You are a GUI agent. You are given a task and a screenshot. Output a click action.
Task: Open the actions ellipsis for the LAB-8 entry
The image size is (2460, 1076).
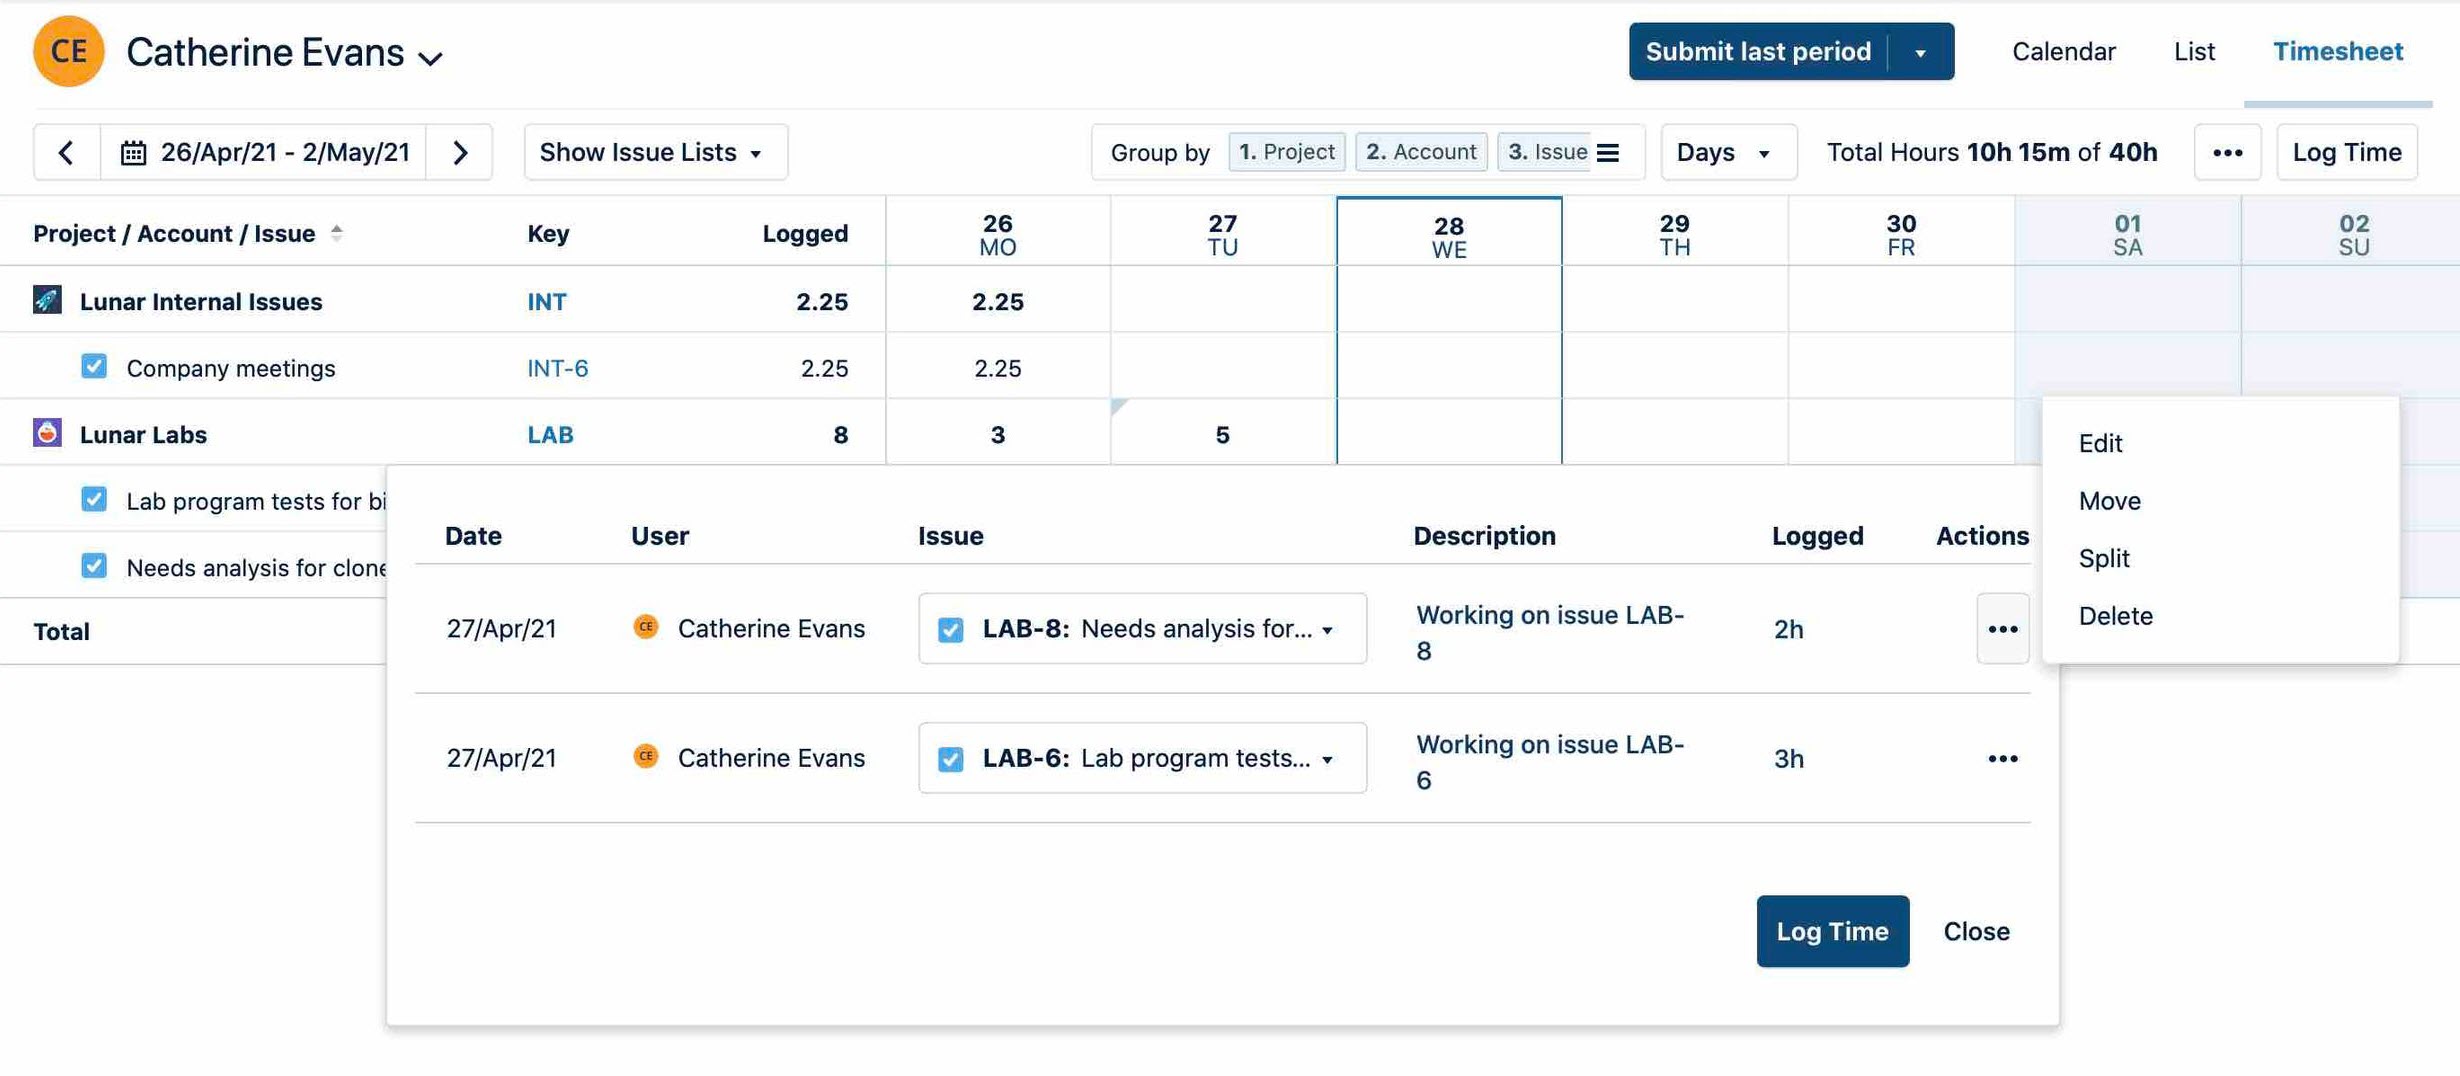coord(2002,629)
